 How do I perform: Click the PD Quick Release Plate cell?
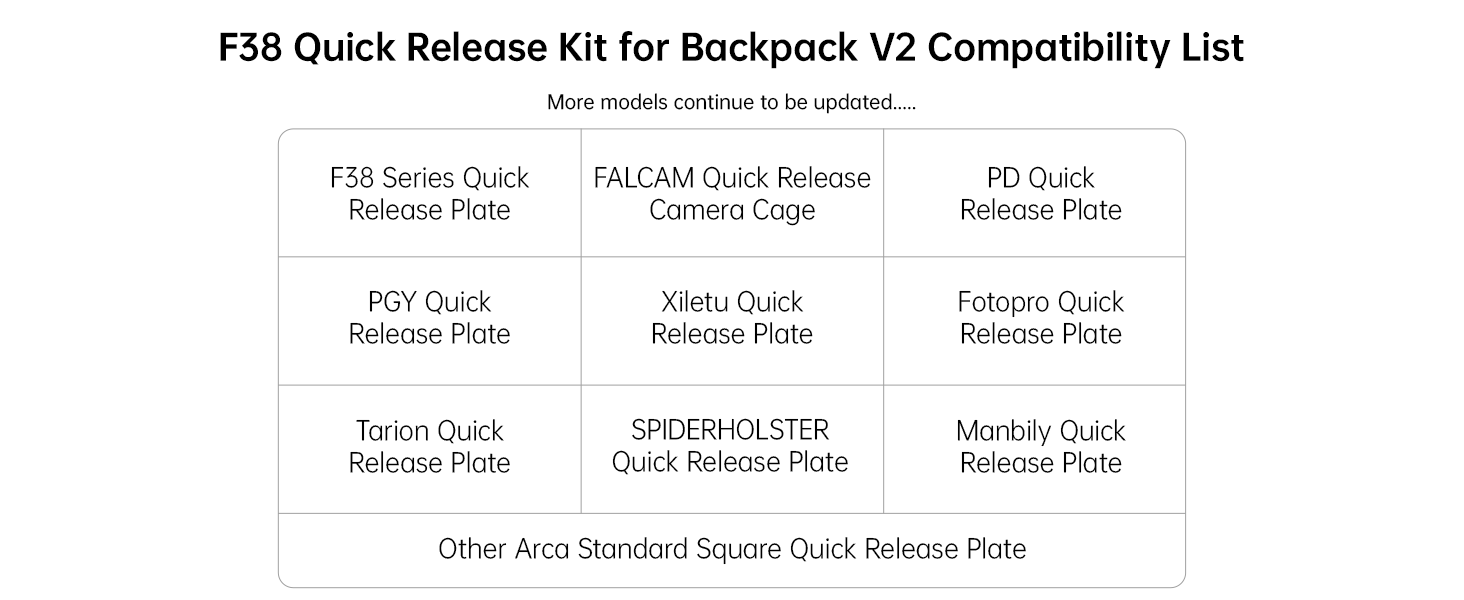click(x=1040, y=194)
